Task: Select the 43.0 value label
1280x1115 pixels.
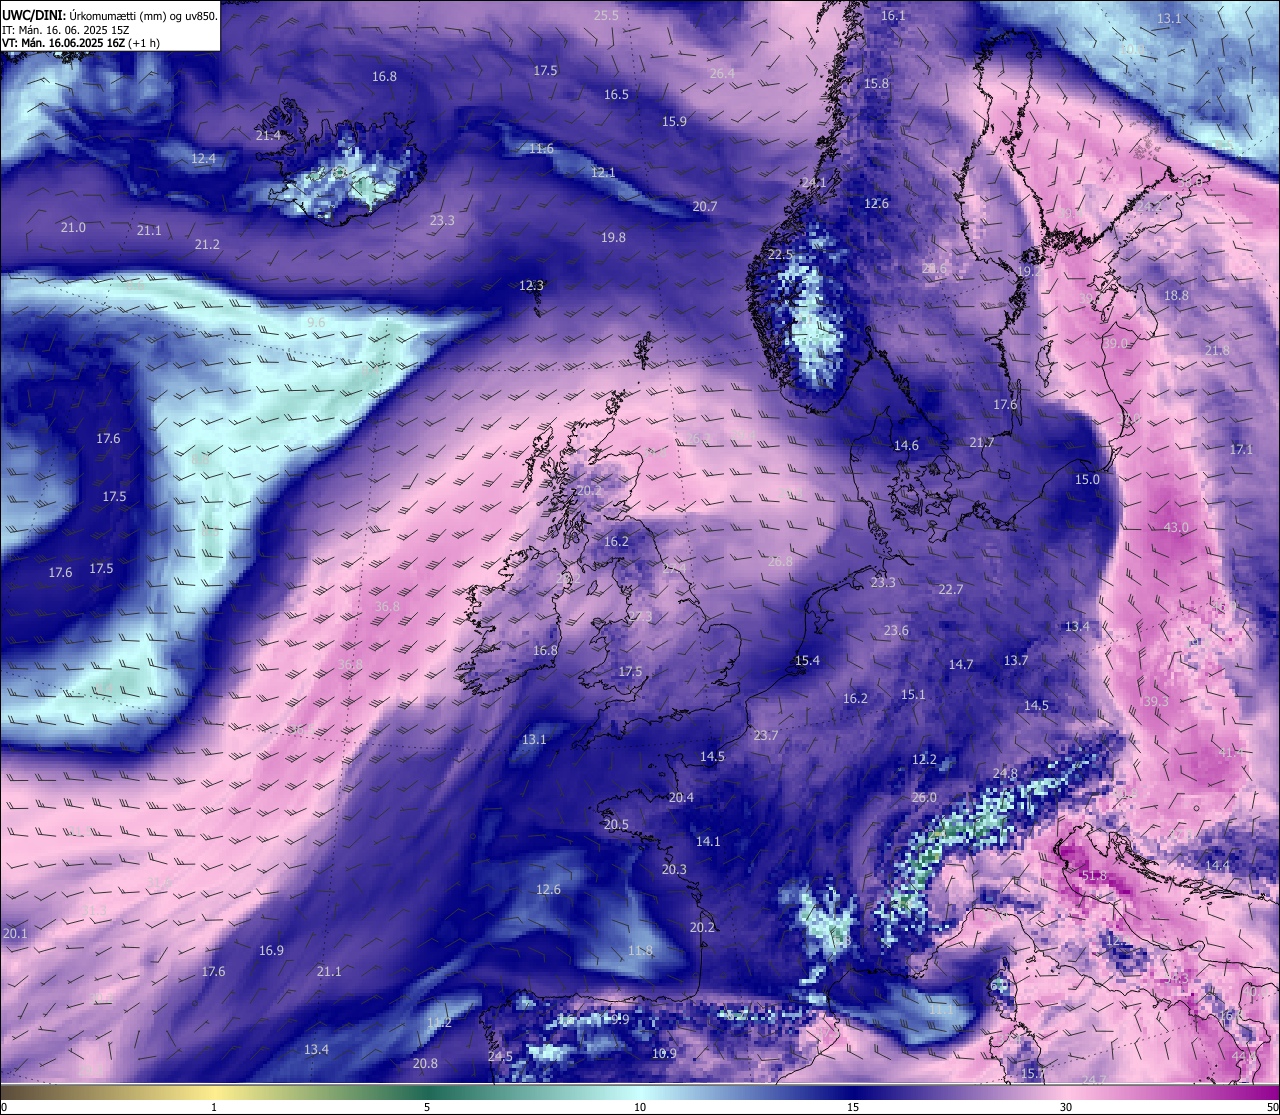Action: pyautogui.click(x=1176, y=527)
